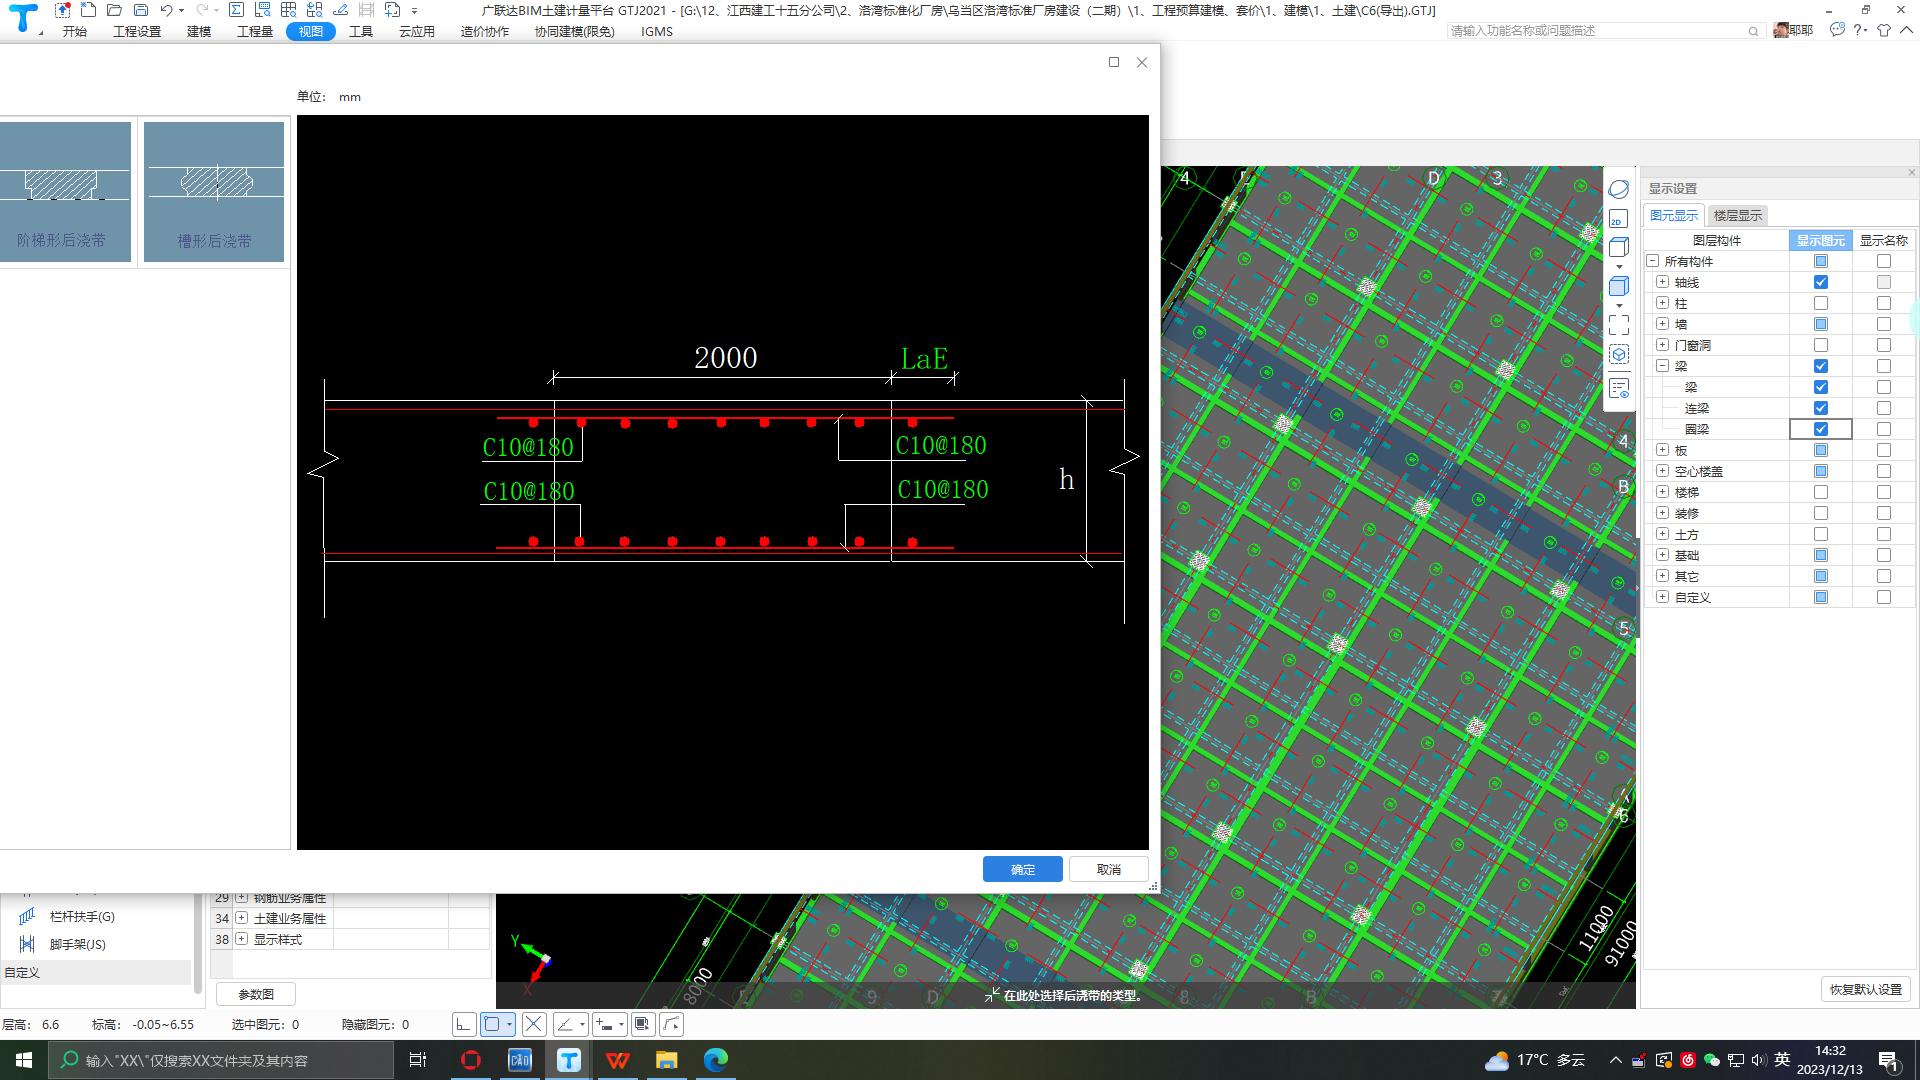The image size is (1920, 1080).
Task: Toggle 楼梯 display element checkbox
Action: [1821, 492]
